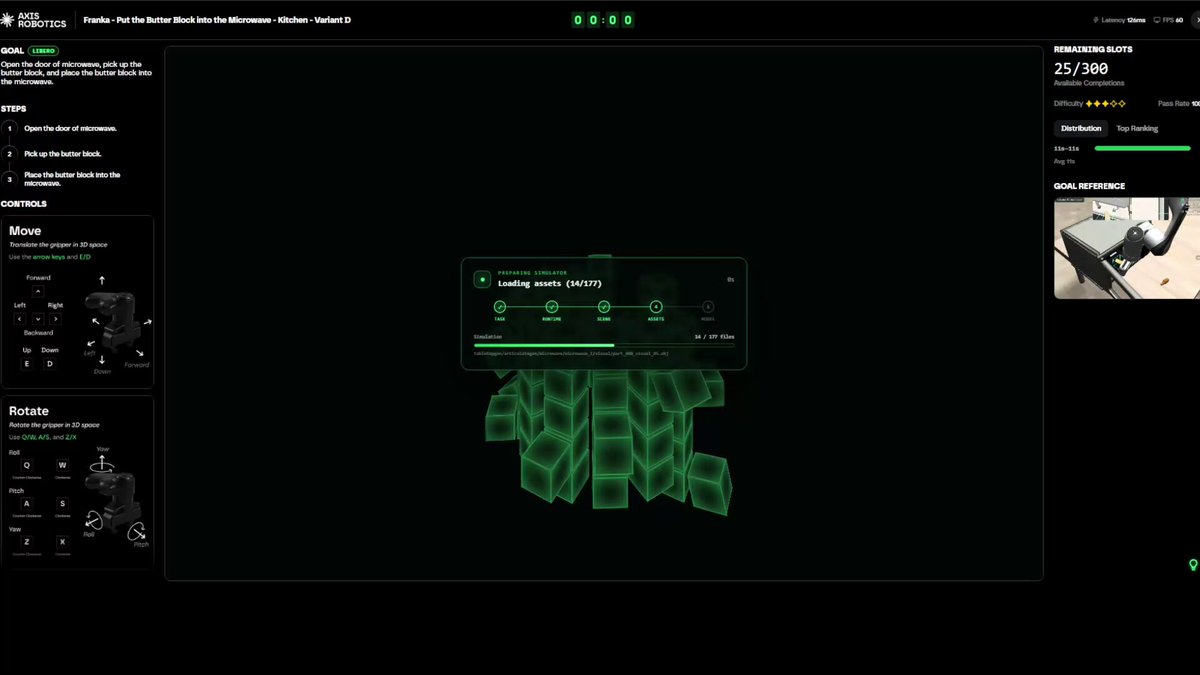Click the preparing simulator status indicator

[482, 280]
